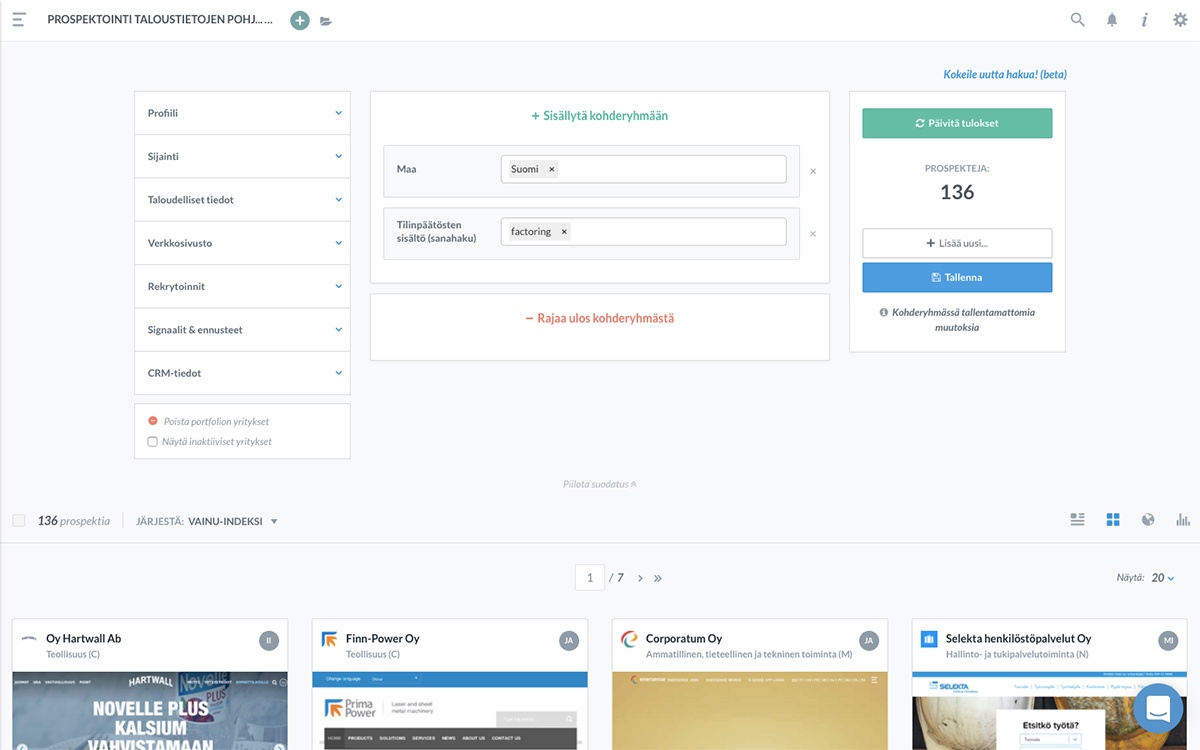Expand the Rekrytoinnit filter section

coord(242,287)
